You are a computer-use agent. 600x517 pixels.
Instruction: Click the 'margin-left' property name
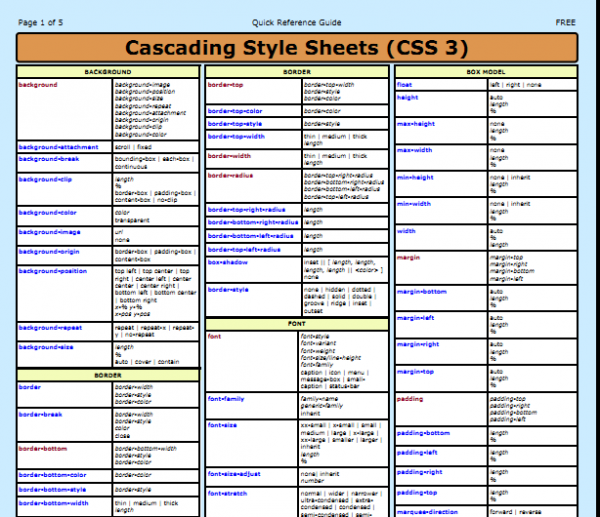pyautogui.click(x=416, y=318)
